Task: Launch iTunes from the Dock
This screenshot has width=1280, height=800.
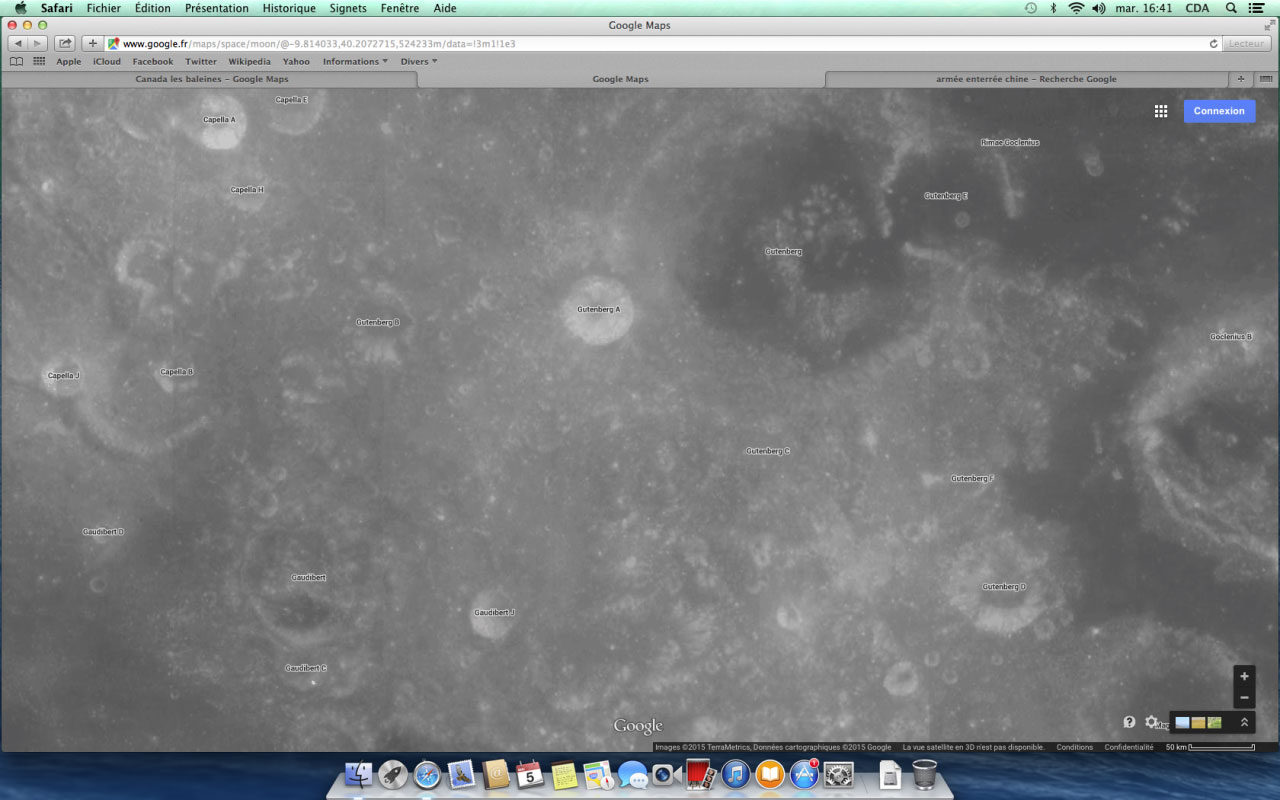Action: tap(735, 774)
